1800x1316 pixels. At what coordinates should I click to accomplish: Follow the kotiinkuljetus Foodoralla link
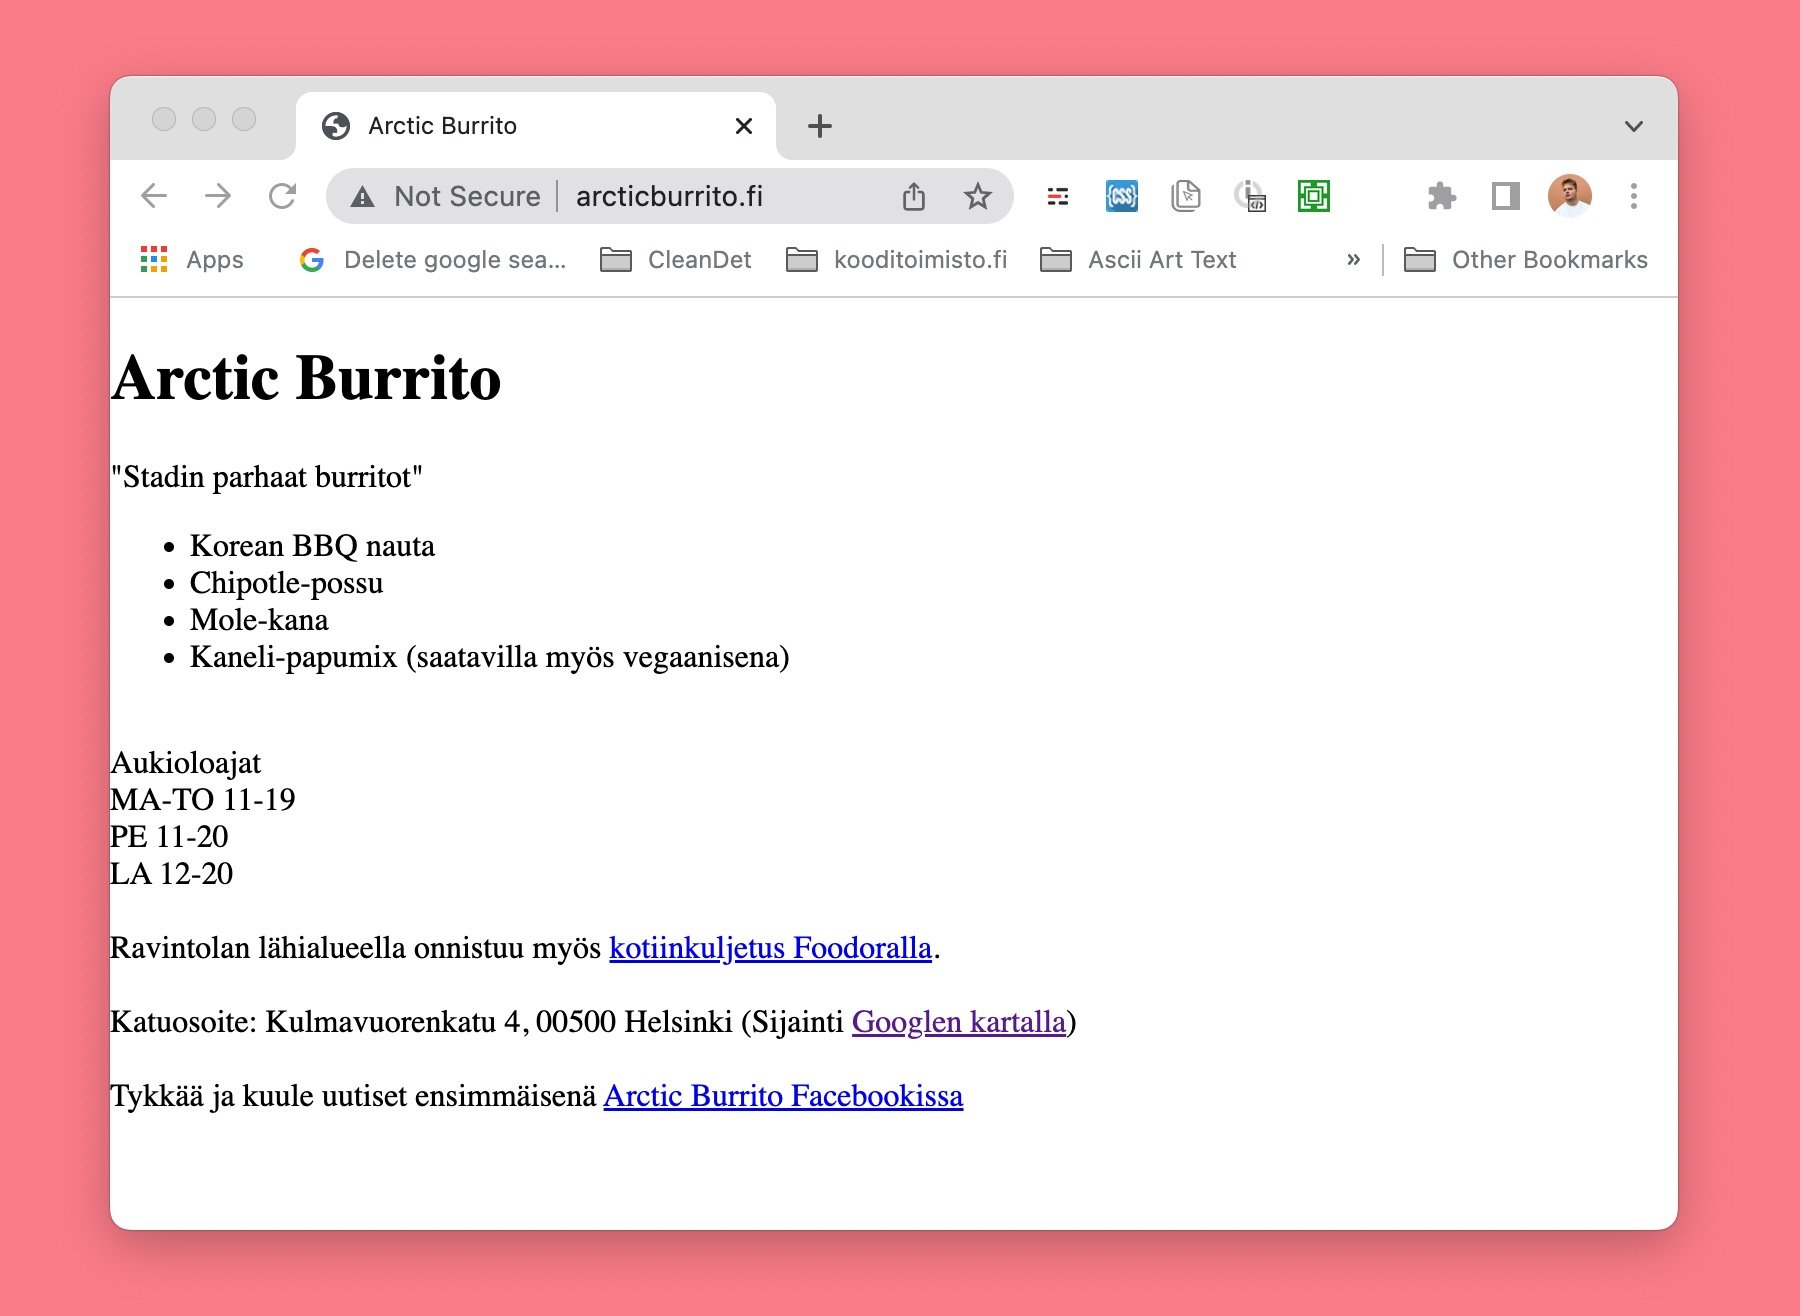pos(770,948)
